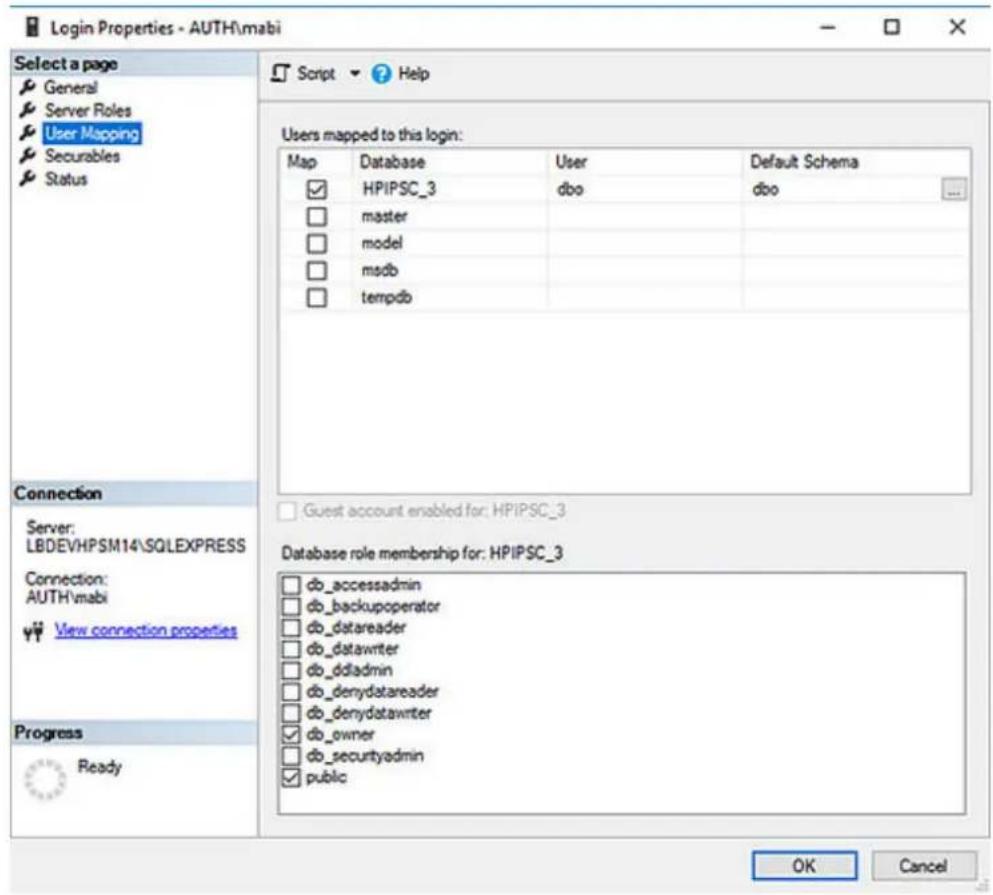
Task: Check the Map box for tempdb
Action: tap(317, 297)
